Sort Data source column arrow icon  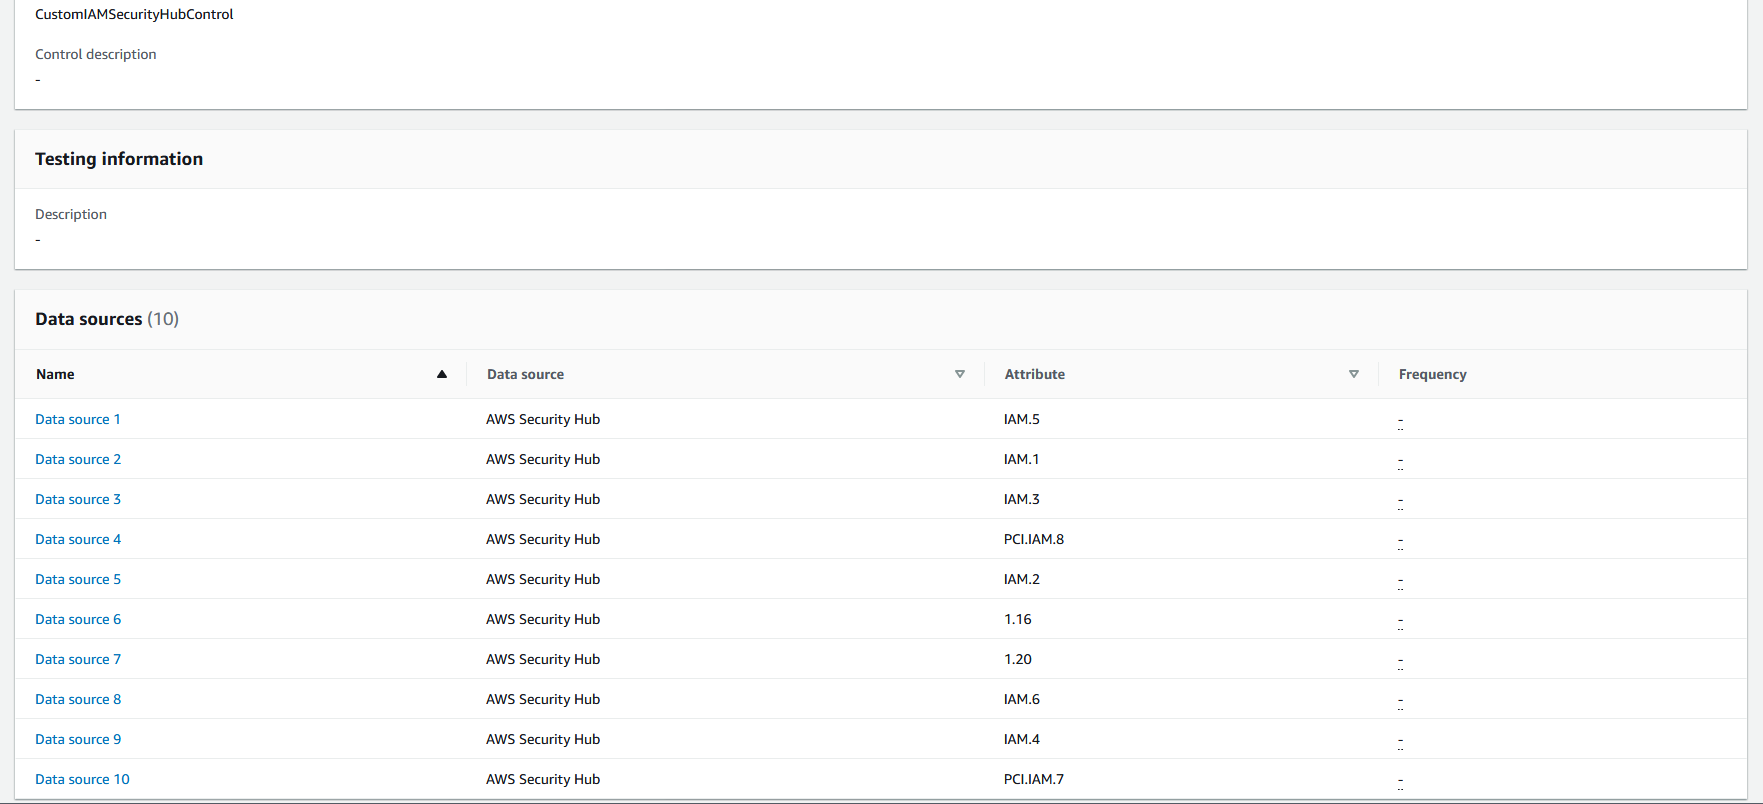pyautogui.click(x=960, y=374)
